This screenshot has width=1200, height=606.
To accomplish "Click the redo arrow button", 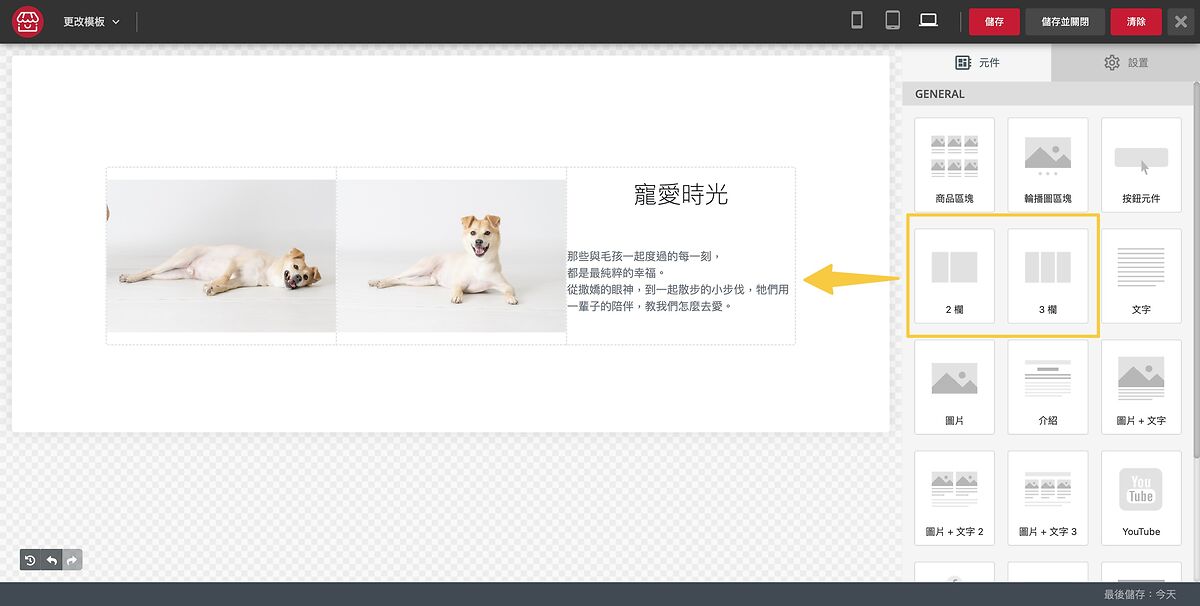I will pyautogui.click(x=72, y=560).
